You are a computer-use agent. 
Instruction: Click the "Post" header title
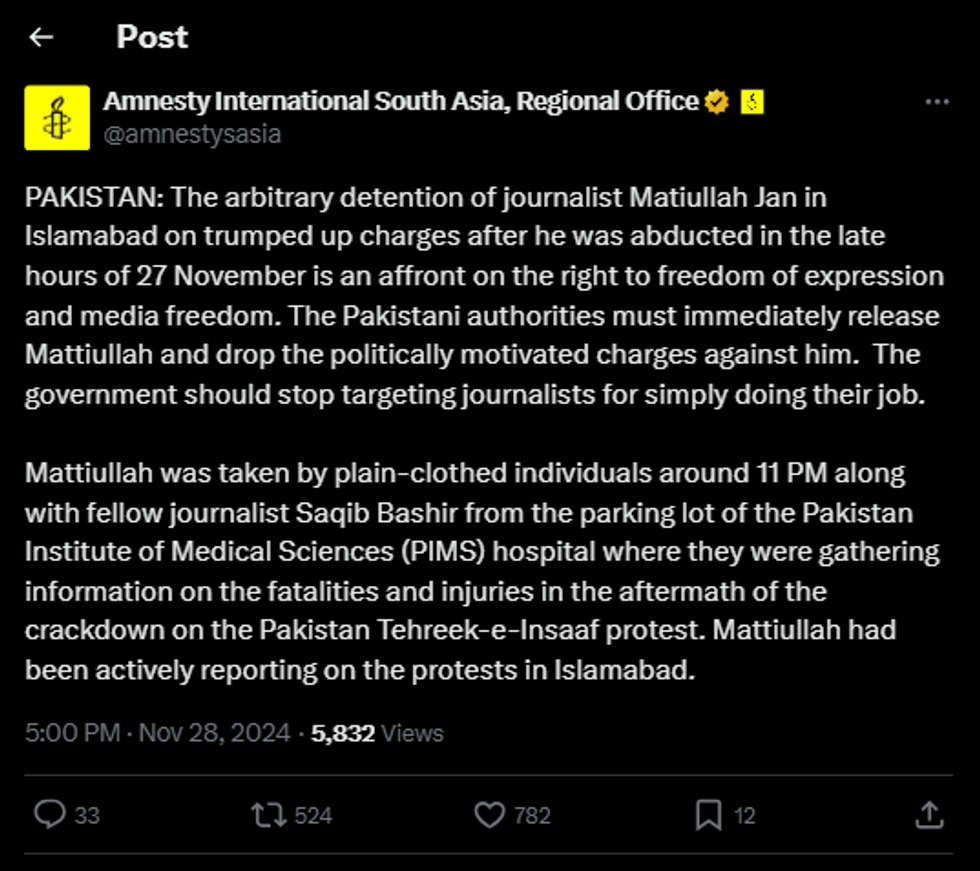click(x=152, y=38)
